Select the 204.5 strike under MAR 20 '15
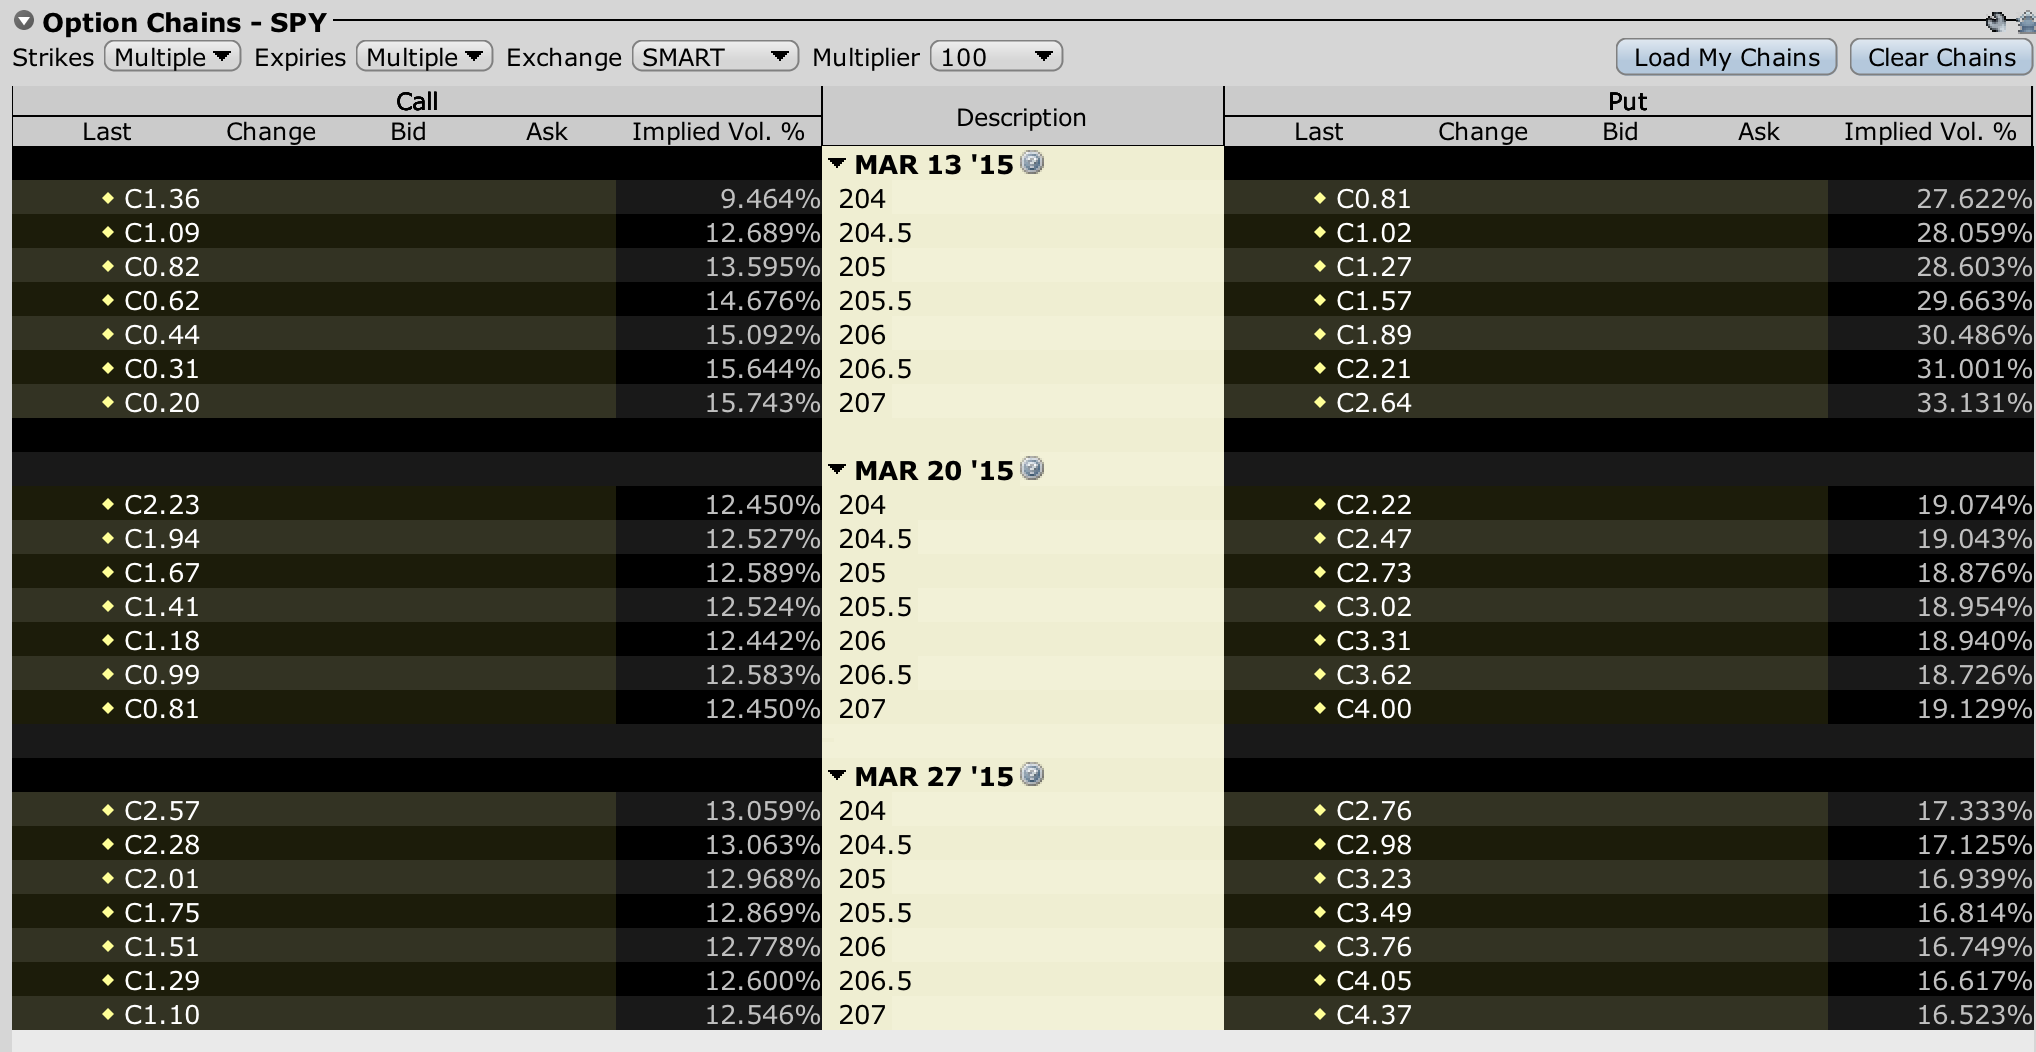The height and width of the screenshot is (1052, 2036). click(875, 539)
